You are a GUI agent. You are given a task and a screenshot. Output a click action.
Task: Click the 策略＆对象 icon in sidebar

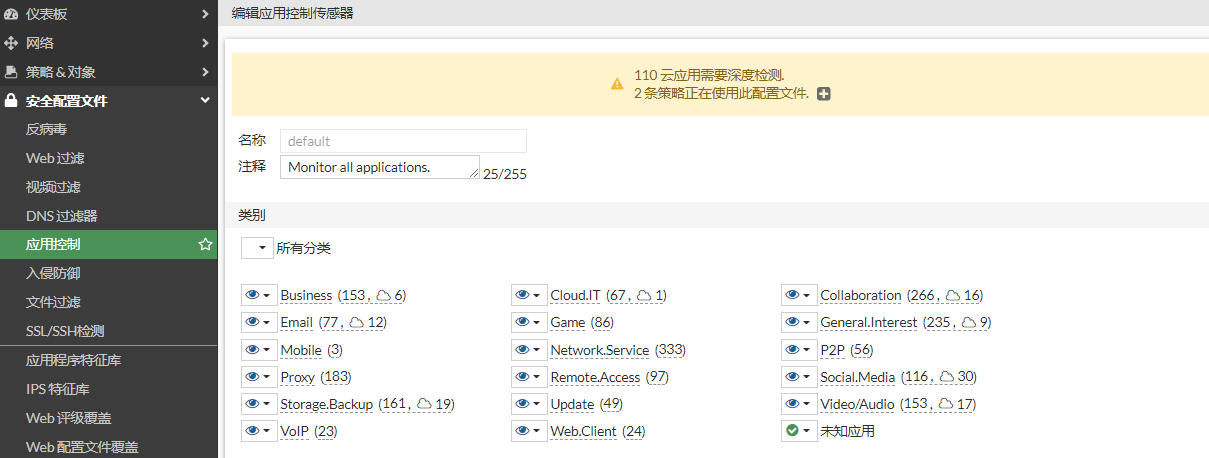(11, 72)
